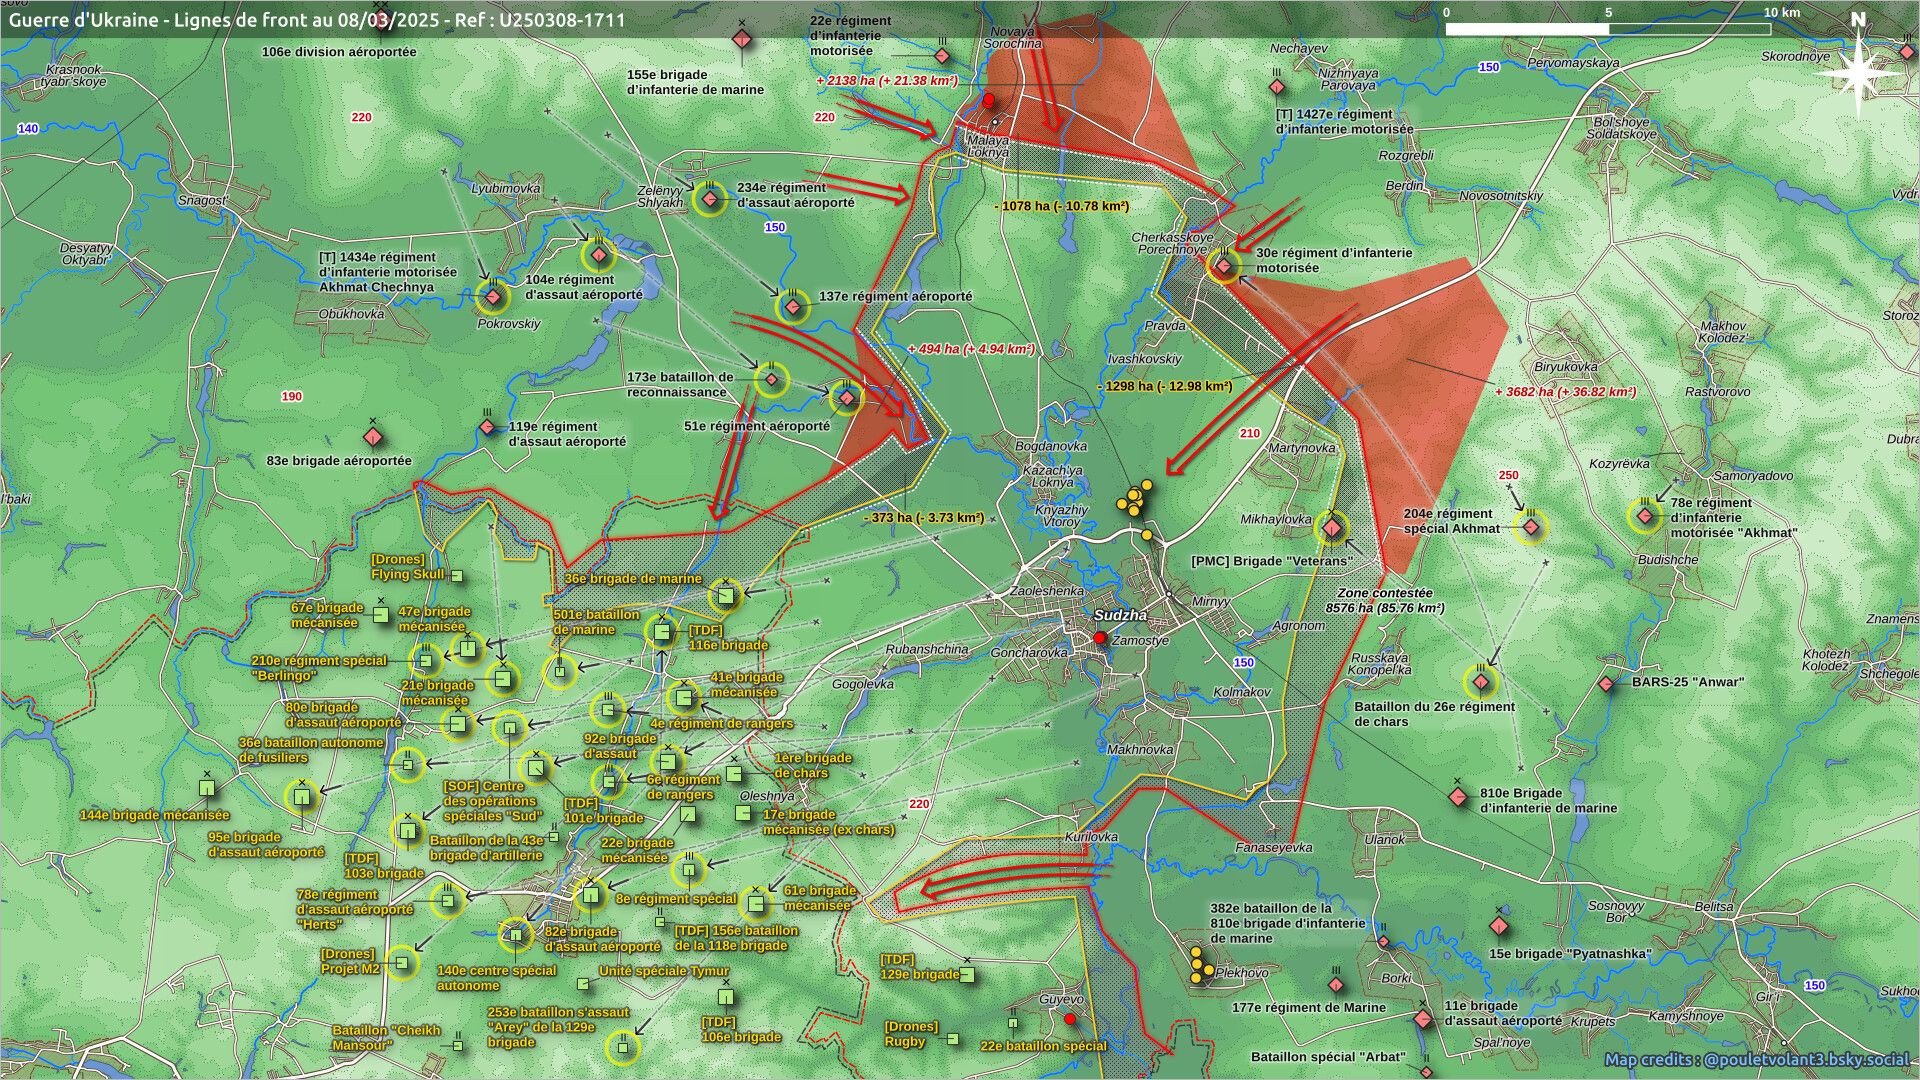Viewport: 1920px width, 1080px height.
Task: Click the Kurilovka village label
Action: tap(1091, 836)
